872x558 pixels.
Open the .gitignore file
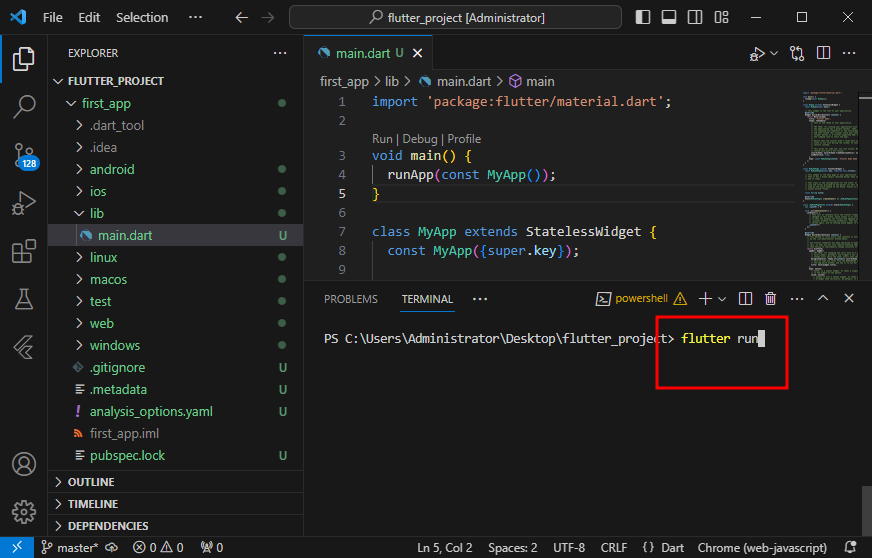[175, 368]
